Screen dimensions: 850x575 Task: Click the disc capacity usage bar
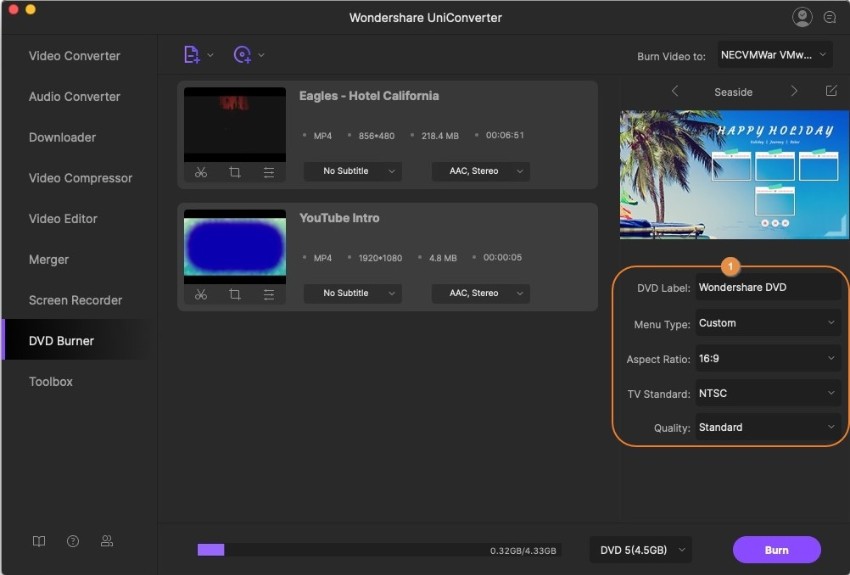(379, 550)
